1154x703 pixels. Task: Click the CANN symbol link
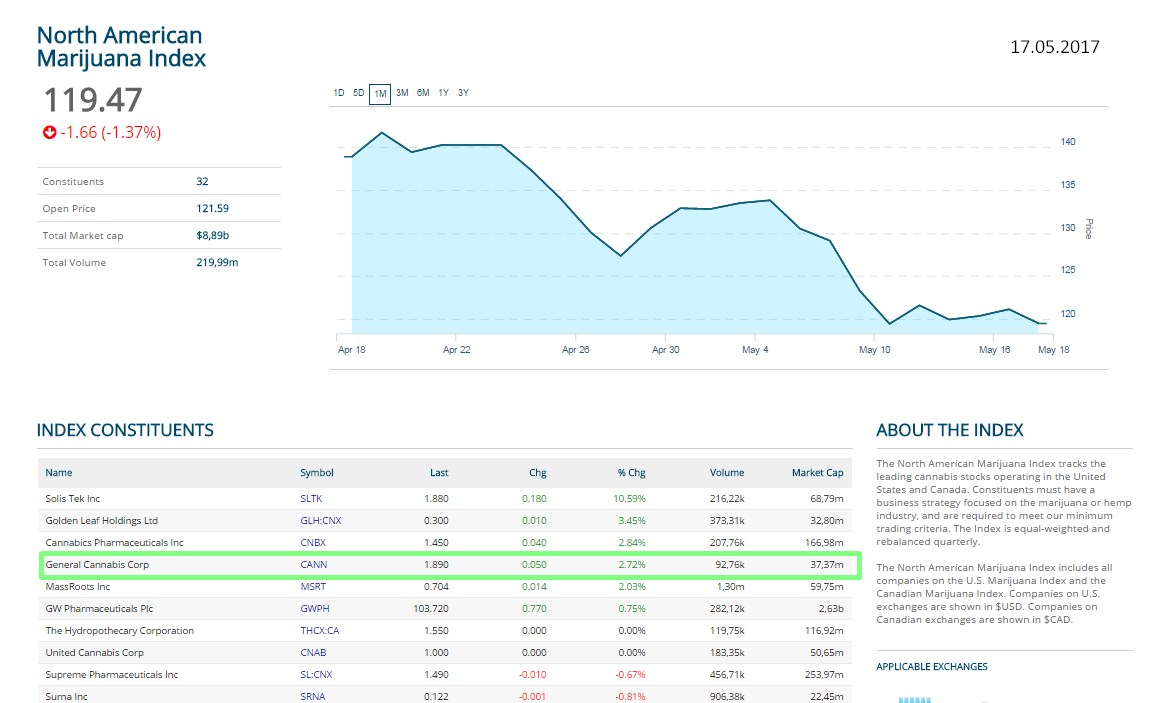click(x=312, y=565)
